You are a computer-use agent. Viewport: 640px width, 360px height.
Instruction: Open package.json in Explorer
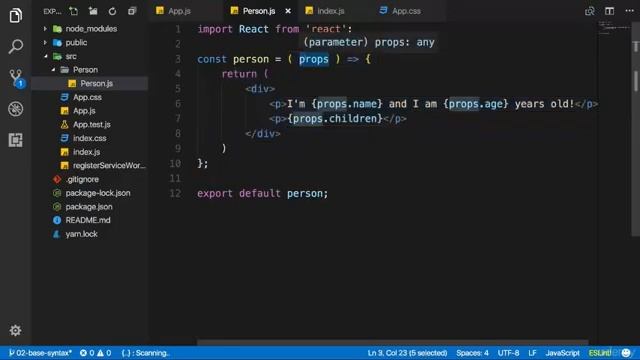(90, 207)
